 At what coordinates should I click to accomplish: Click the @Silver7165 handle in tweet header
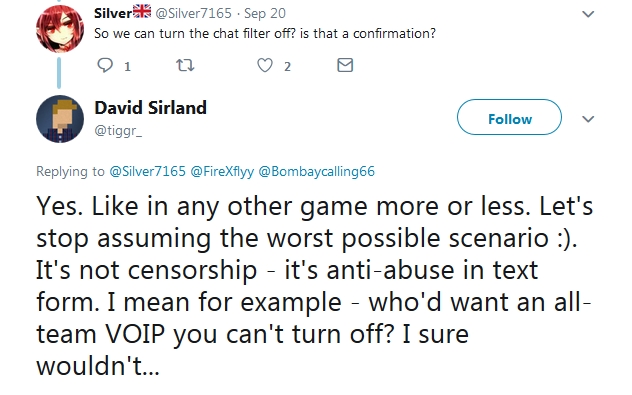coord(193,13)
